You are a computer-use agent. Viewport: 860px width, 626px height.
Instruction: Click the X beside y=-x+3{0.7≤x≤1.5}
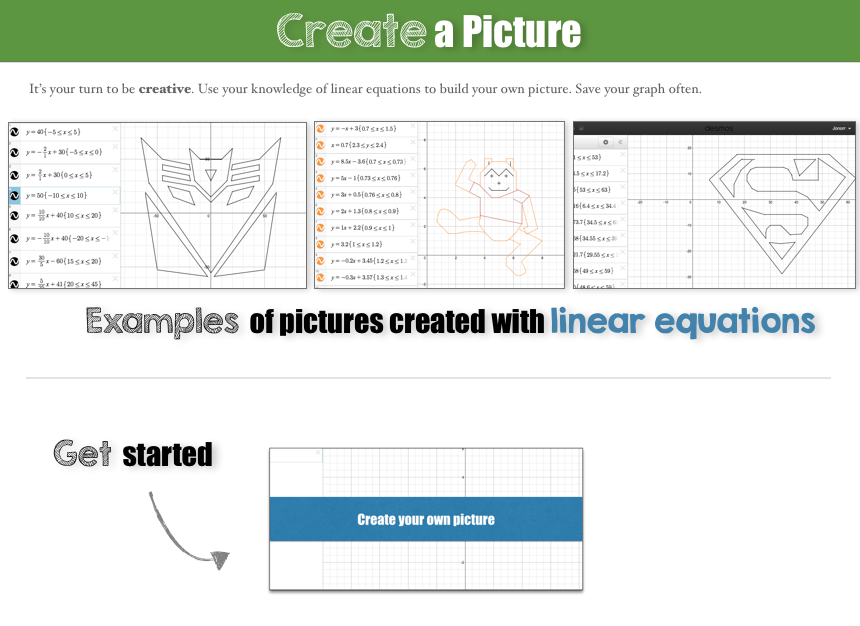coord(413,125)
